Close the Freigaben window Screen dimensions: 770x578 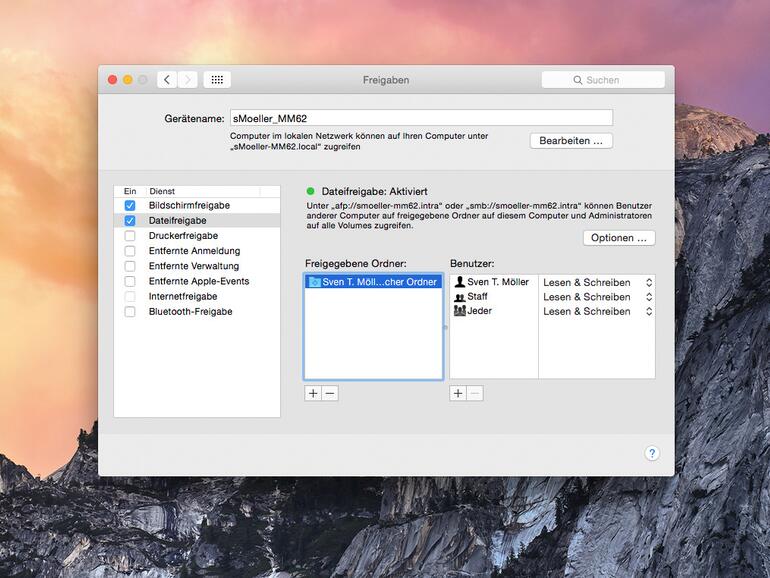(112, 80)
